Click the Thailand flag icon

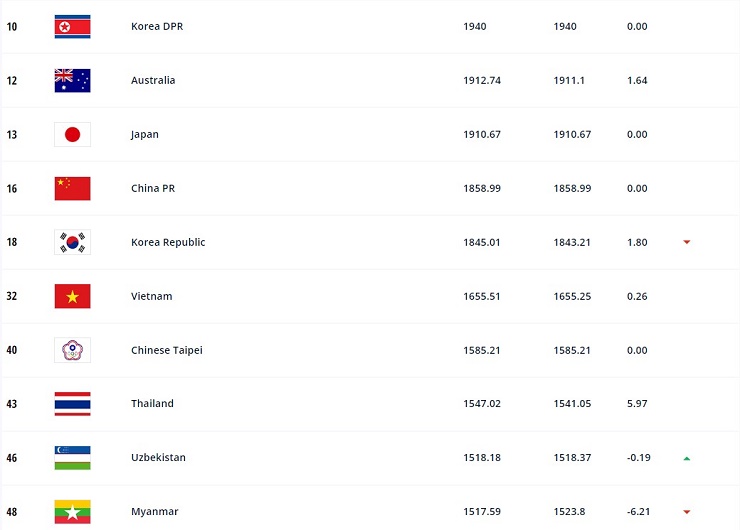72,404
